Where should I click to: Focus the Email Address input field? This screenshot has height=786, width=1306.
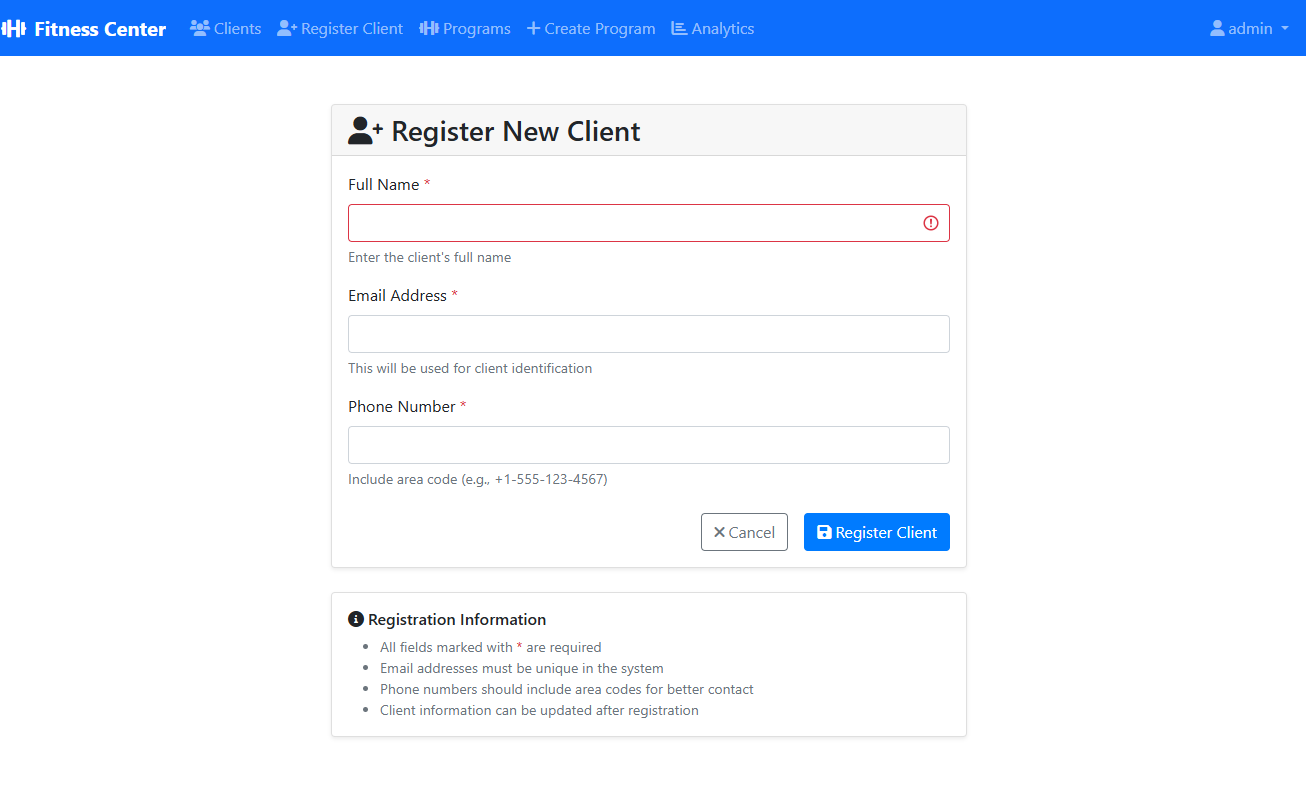coord(648,334)
